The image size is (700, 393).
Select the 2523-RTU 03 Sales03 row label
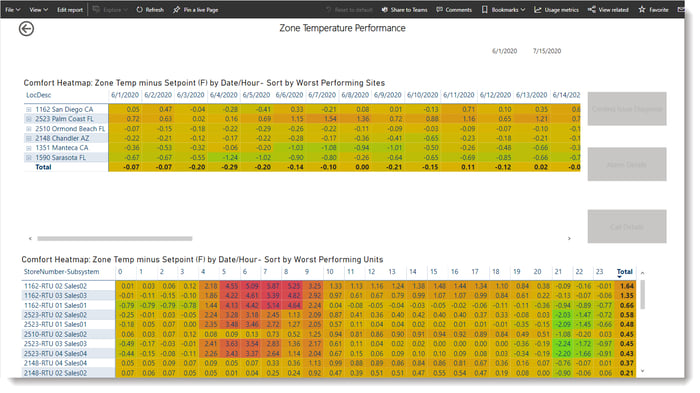[x=55, y=344]
